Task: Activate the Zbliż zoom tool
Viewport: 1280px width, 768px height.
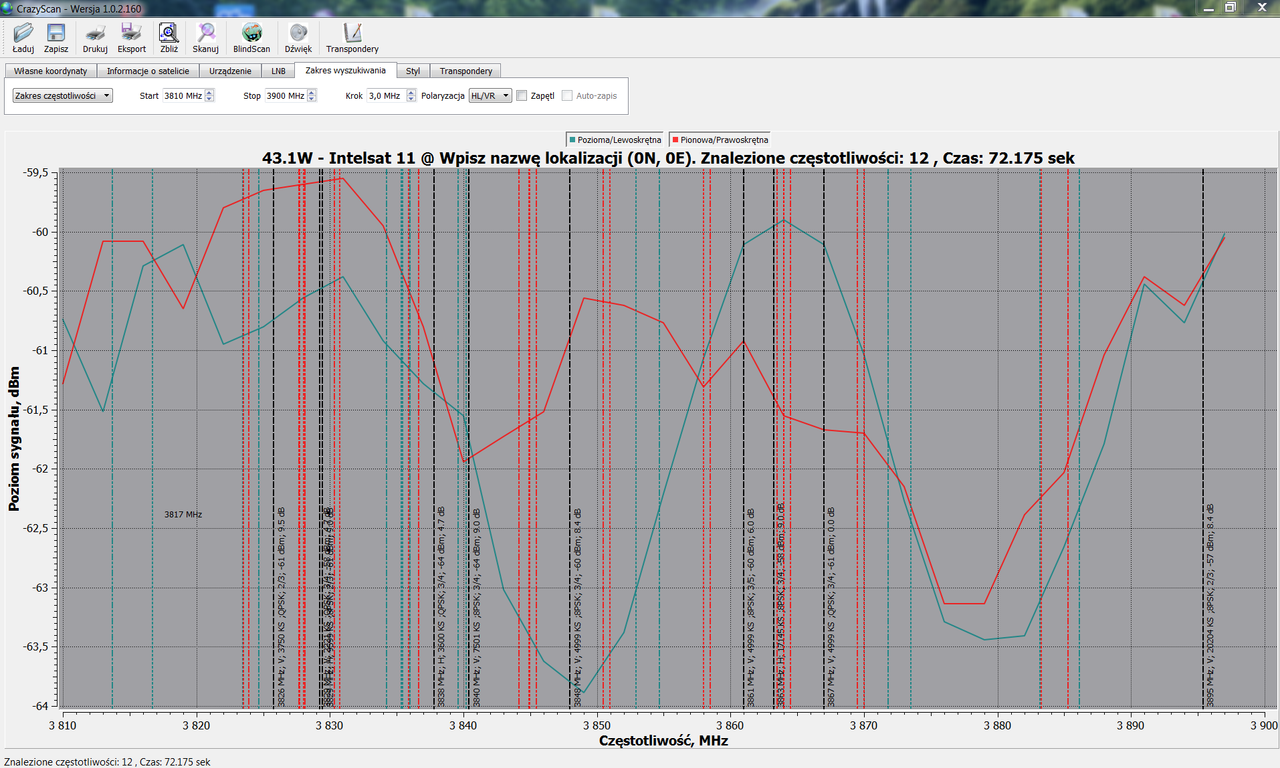Action: pos(169,38)
